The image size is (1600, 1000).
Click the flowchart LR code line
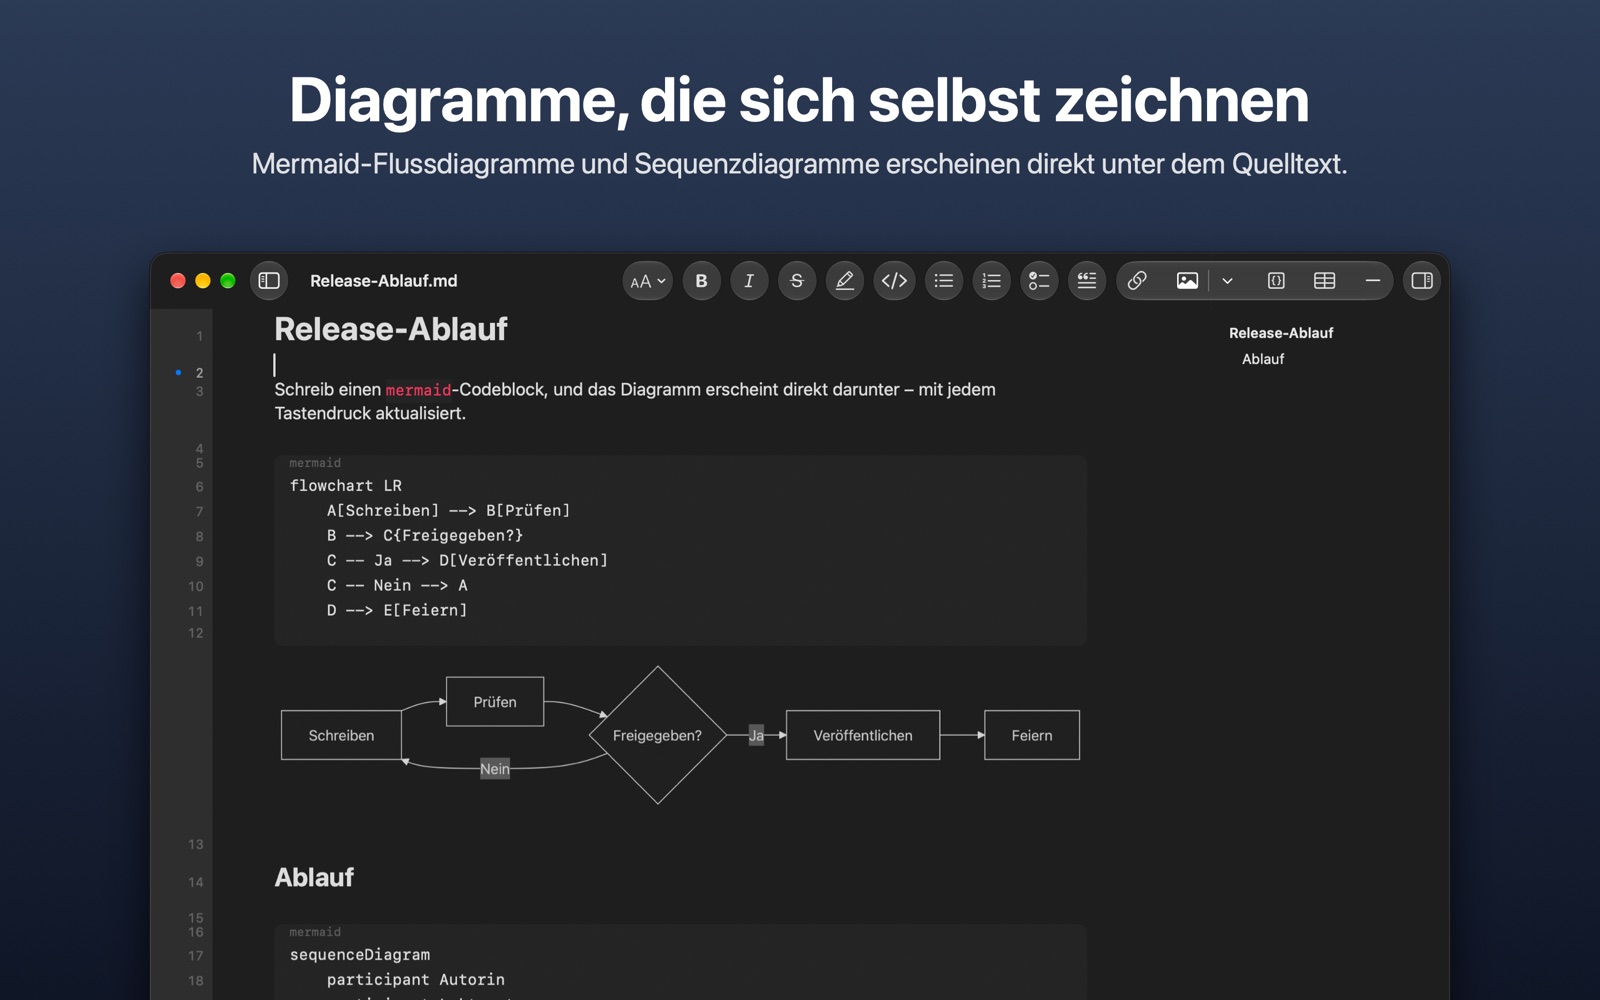tap(346, 486)
